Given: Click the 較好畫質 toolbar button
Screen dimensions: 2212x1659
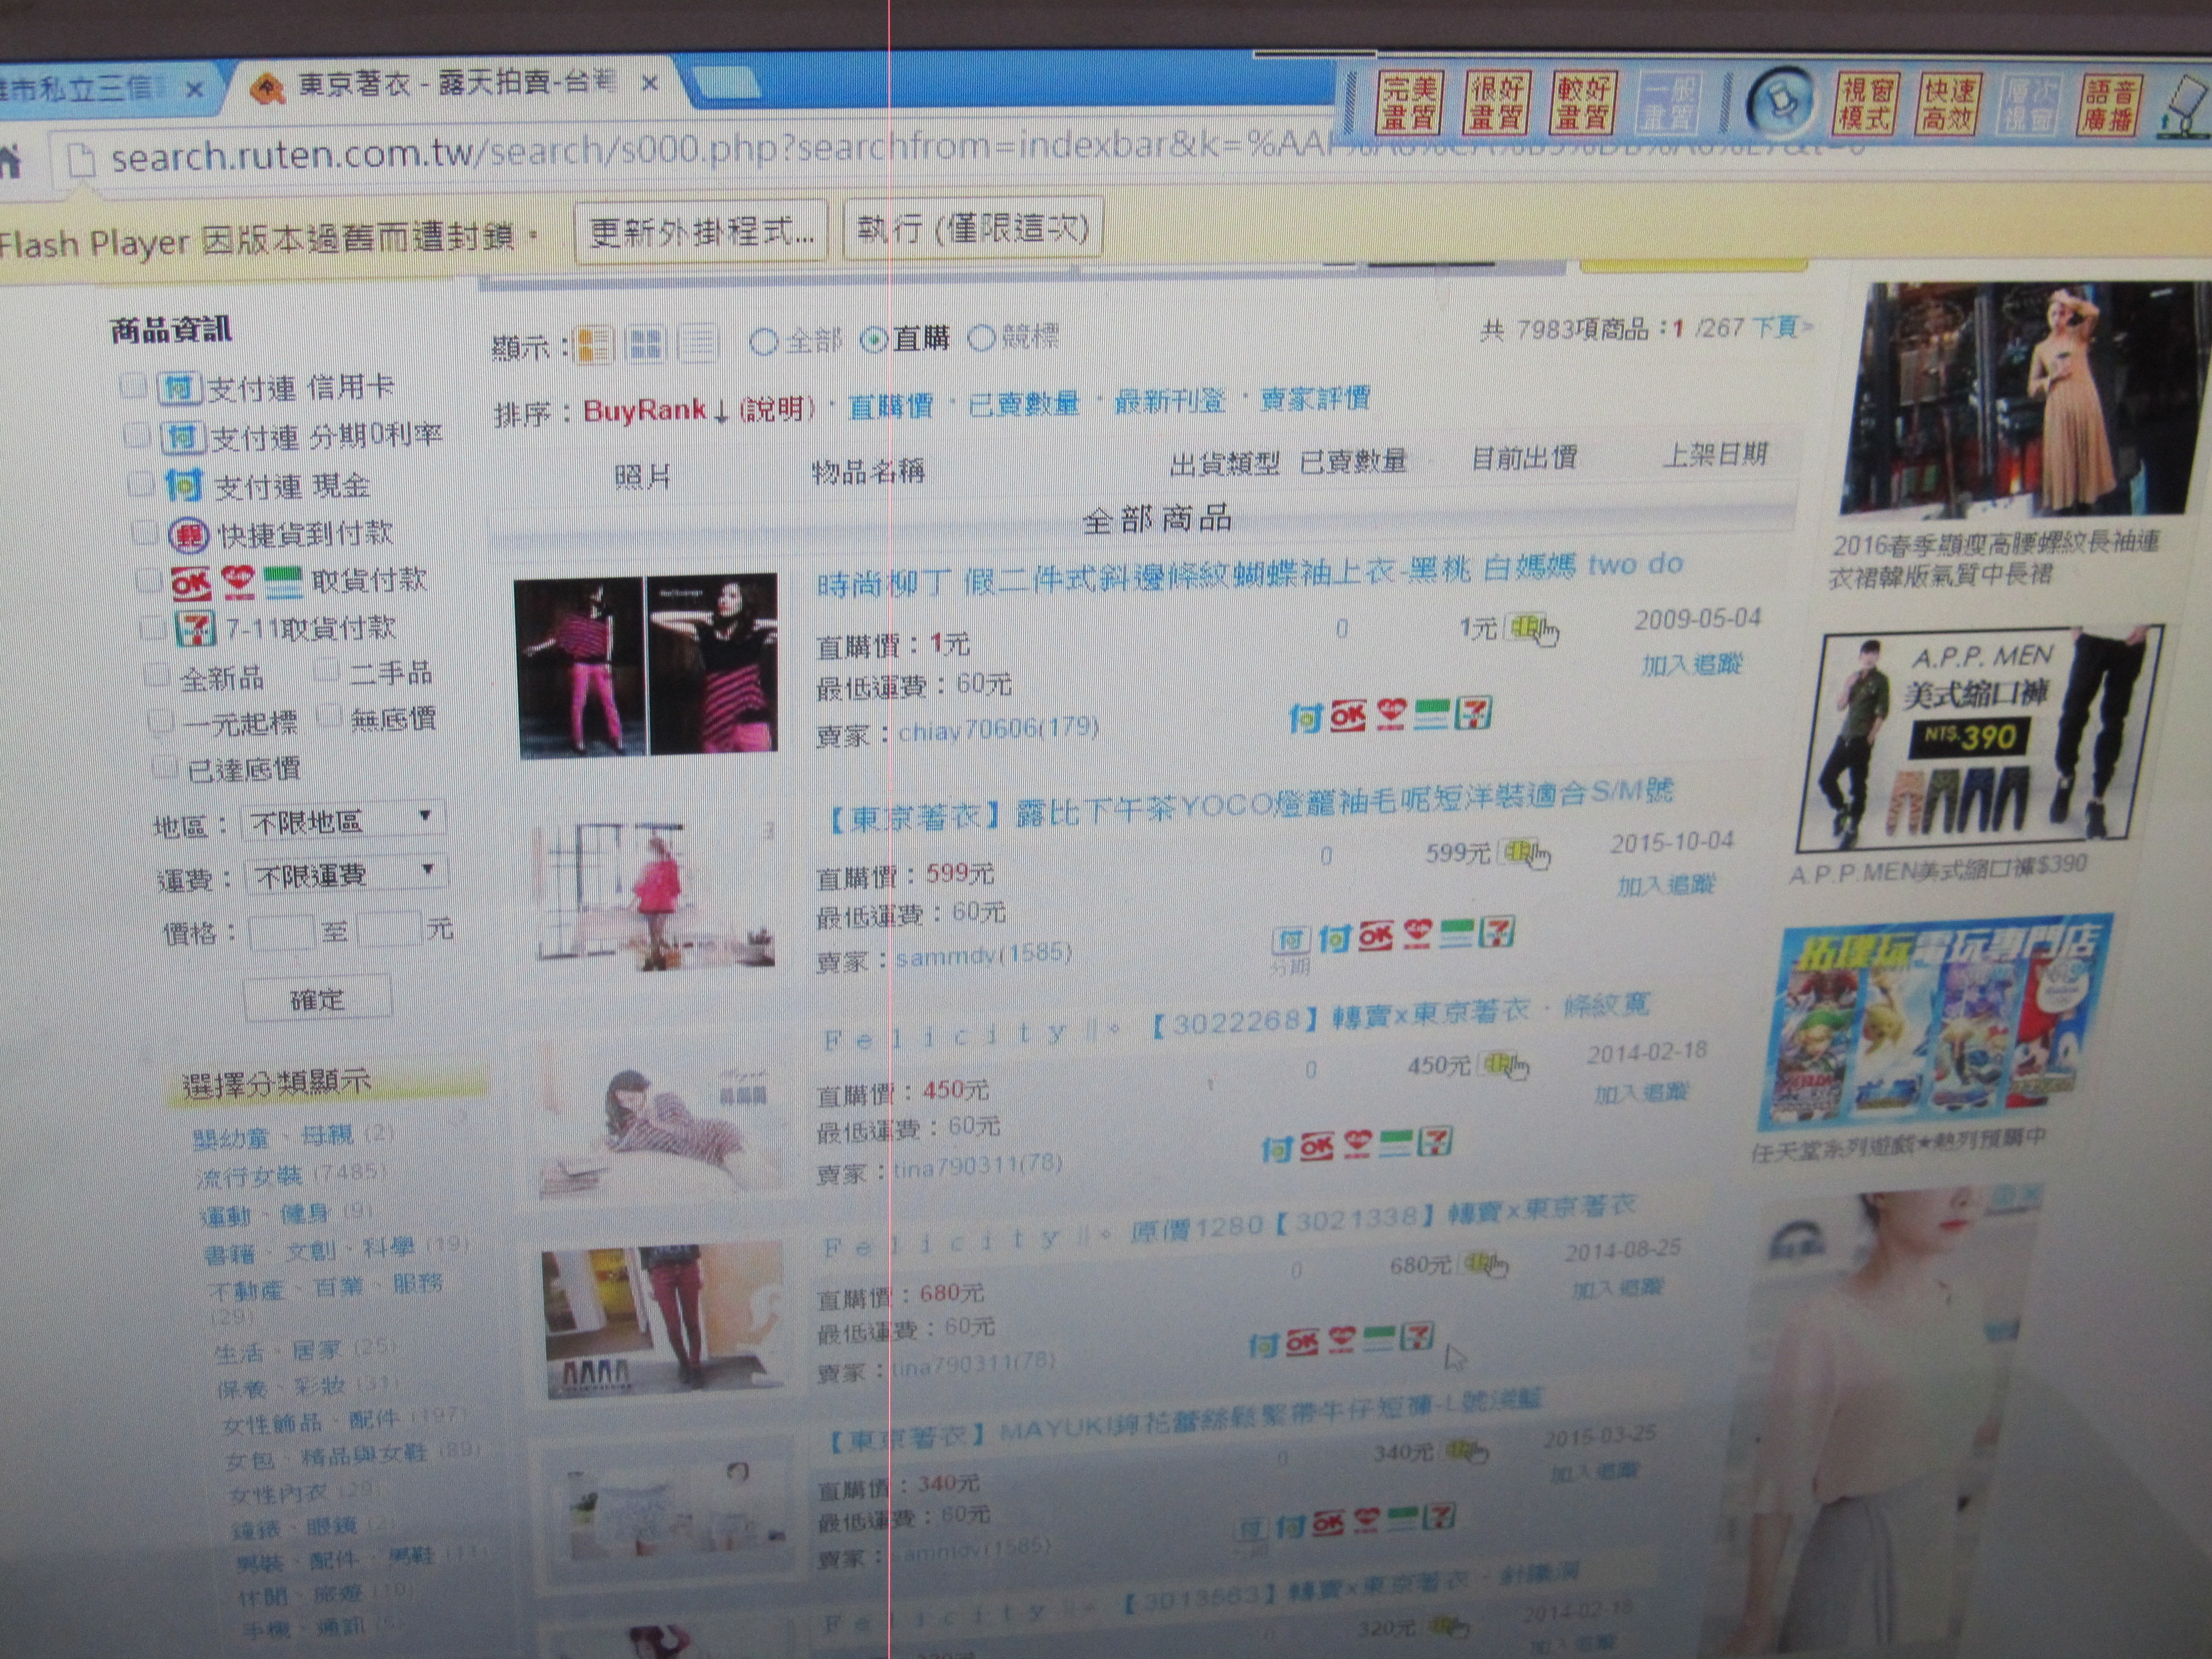Looking at the screenshot, I should point(1583,102).
